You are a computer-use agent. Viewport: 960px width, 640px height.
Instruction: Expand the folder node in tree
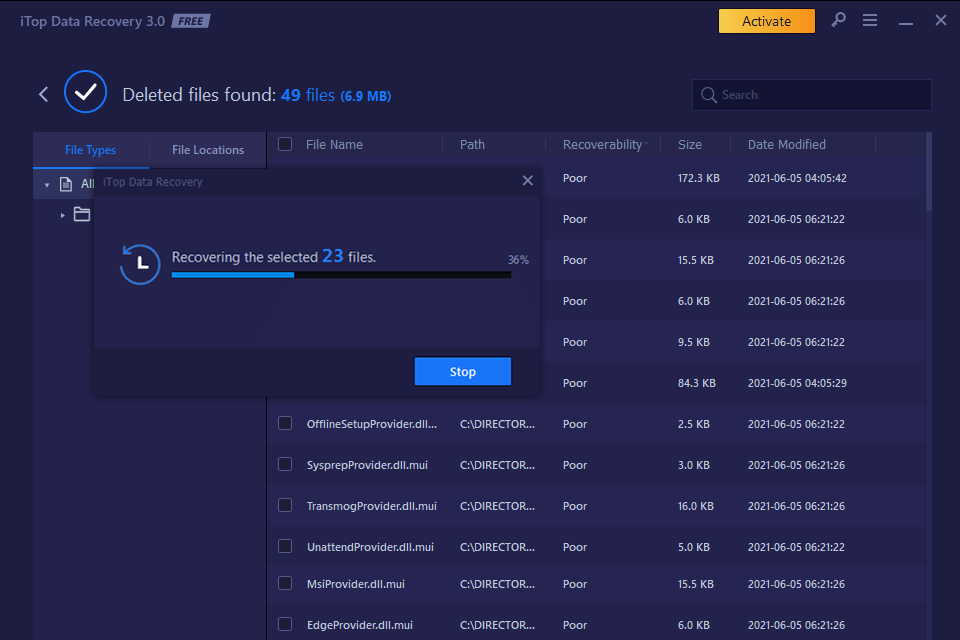[x=62, y=215]
